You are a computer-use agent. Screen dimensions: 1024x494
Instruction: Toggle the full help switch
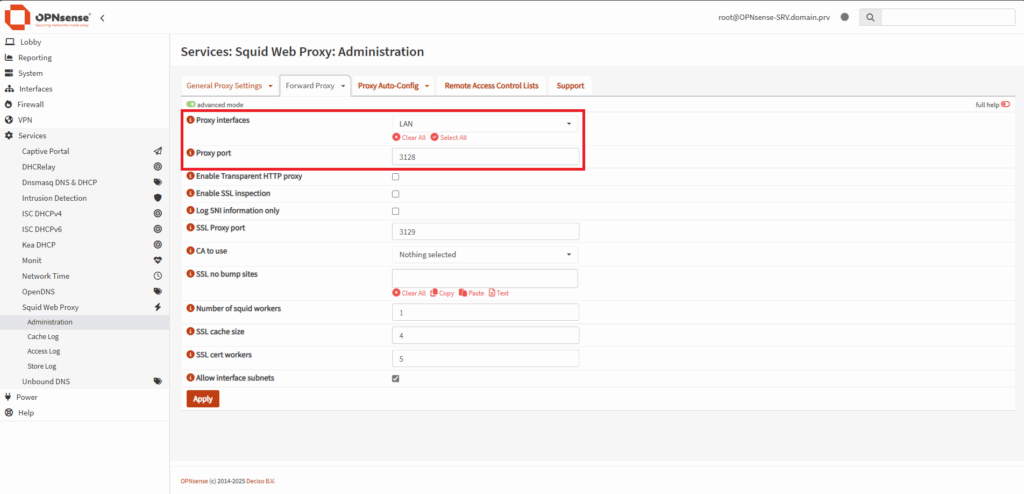pyautogui.click(x=1005, y=105)
